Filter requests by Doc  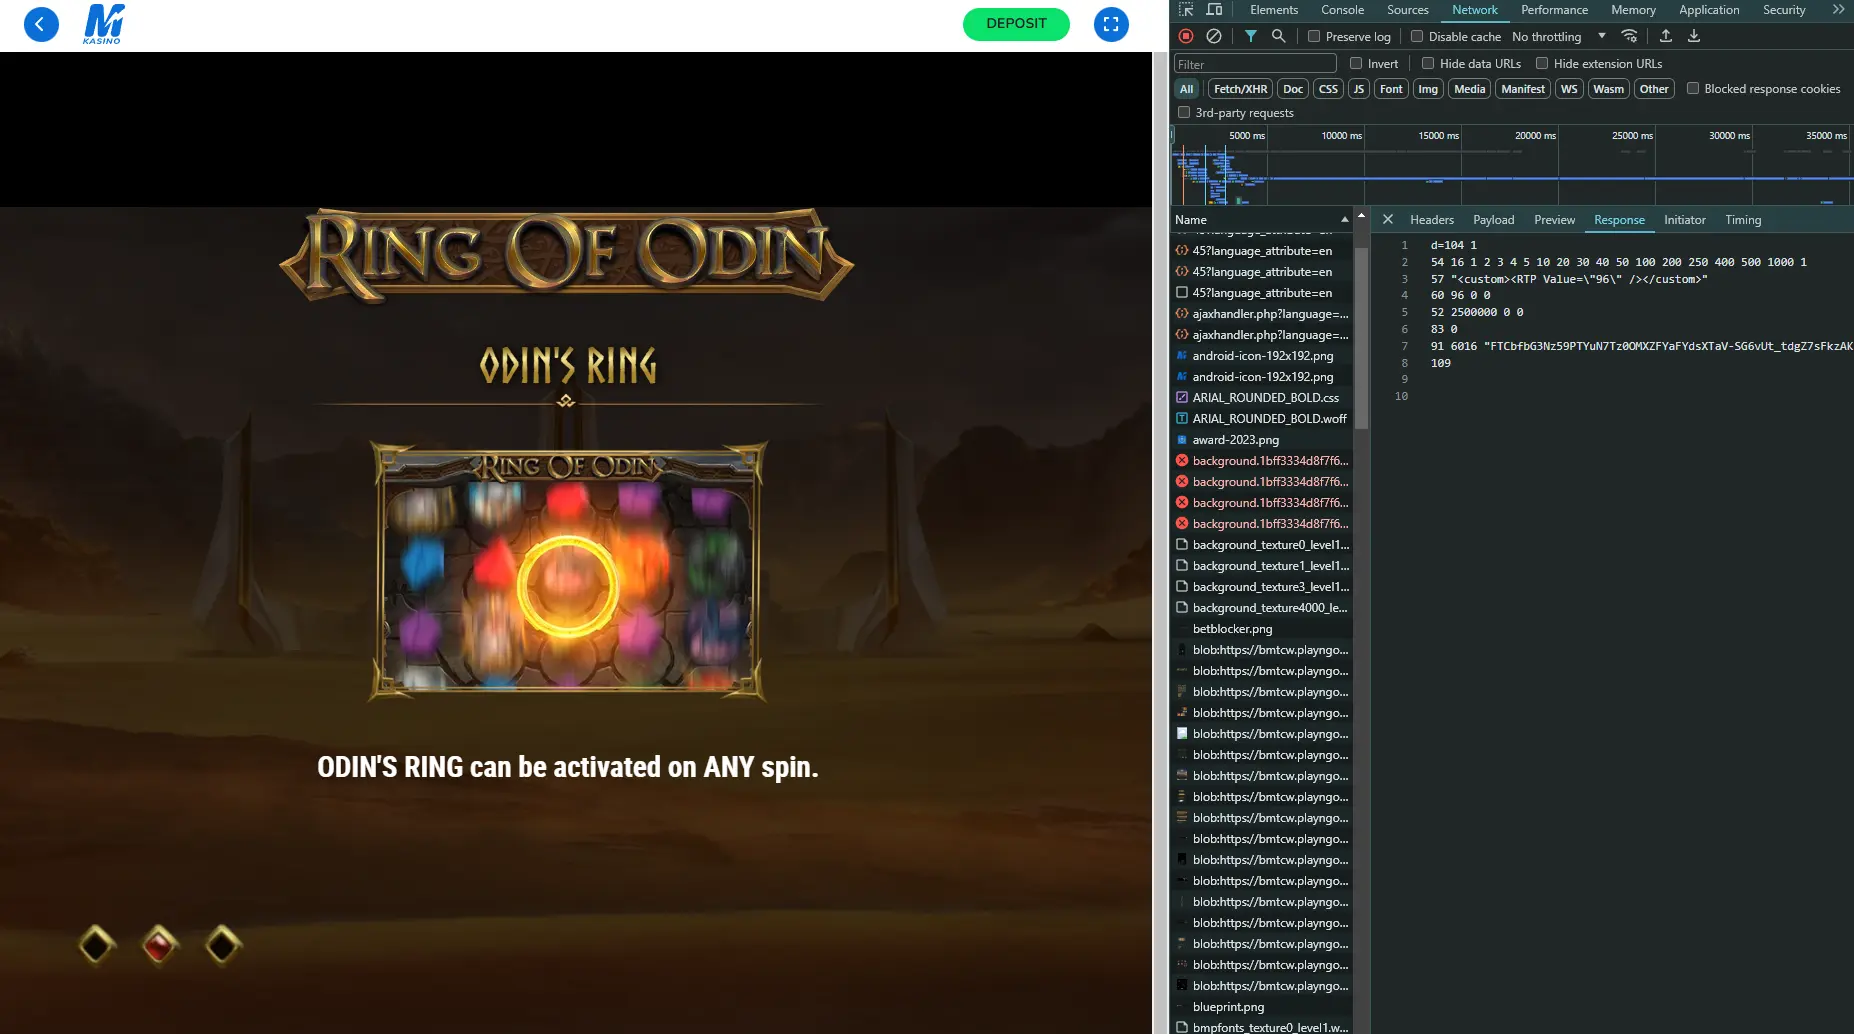tap(1293, 89)
